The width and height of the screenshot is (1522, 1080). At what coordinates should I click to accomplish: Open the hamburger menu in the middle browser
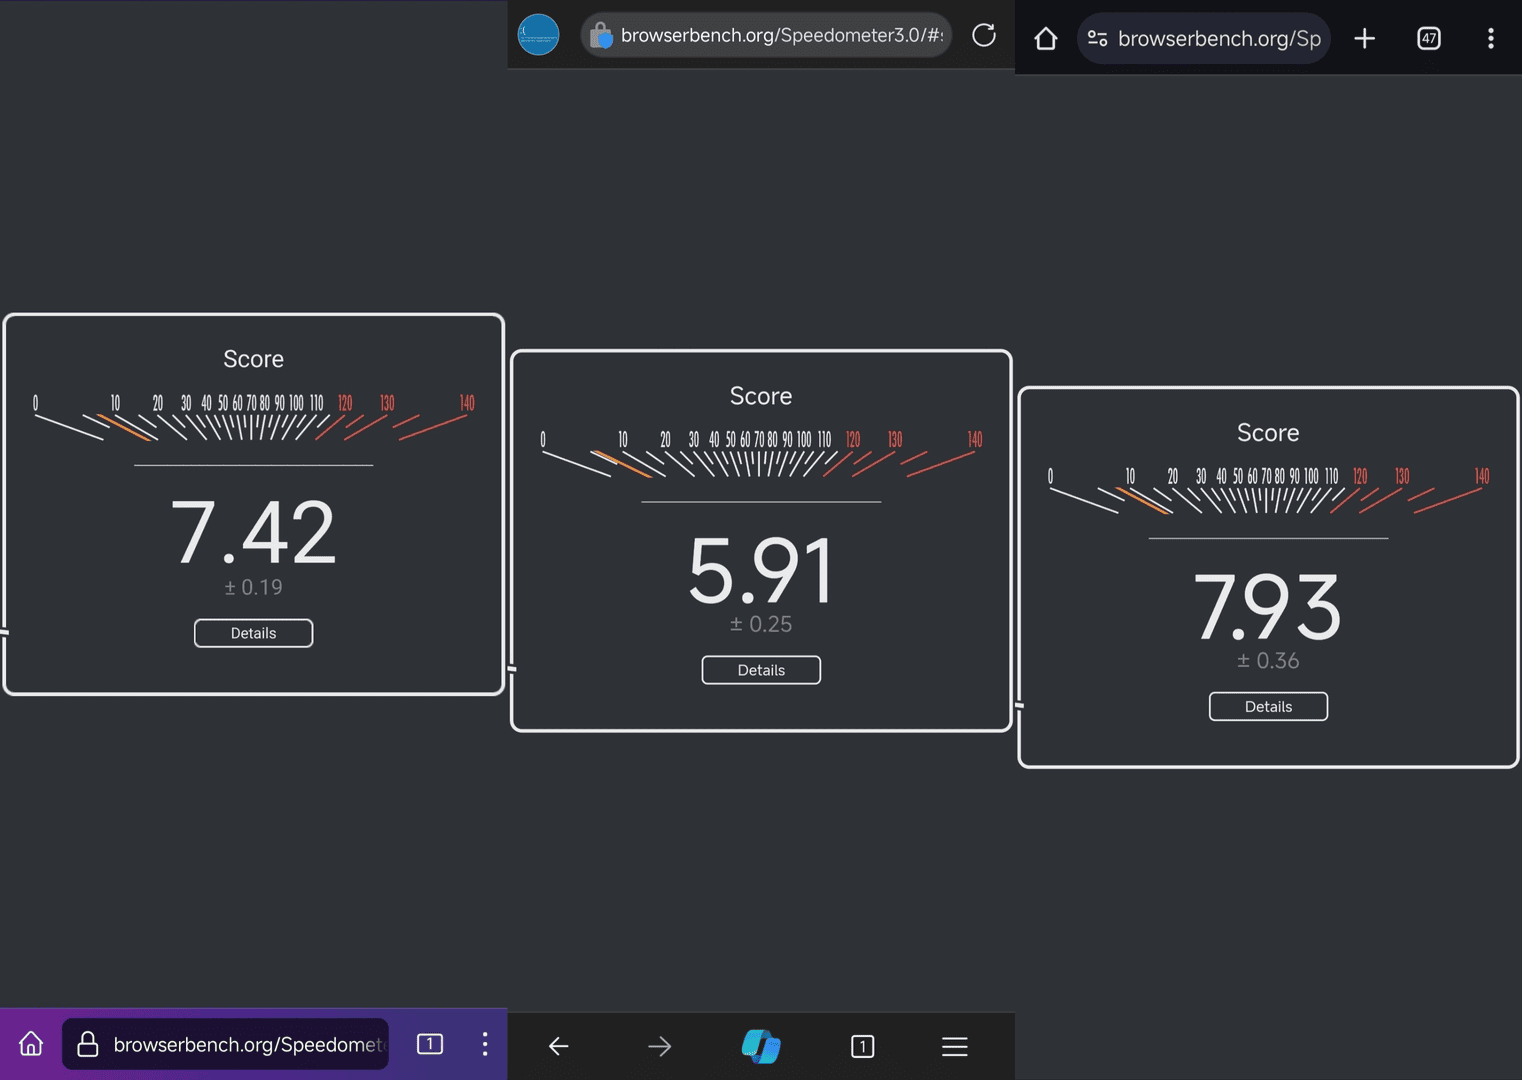tap(955, 1046)
